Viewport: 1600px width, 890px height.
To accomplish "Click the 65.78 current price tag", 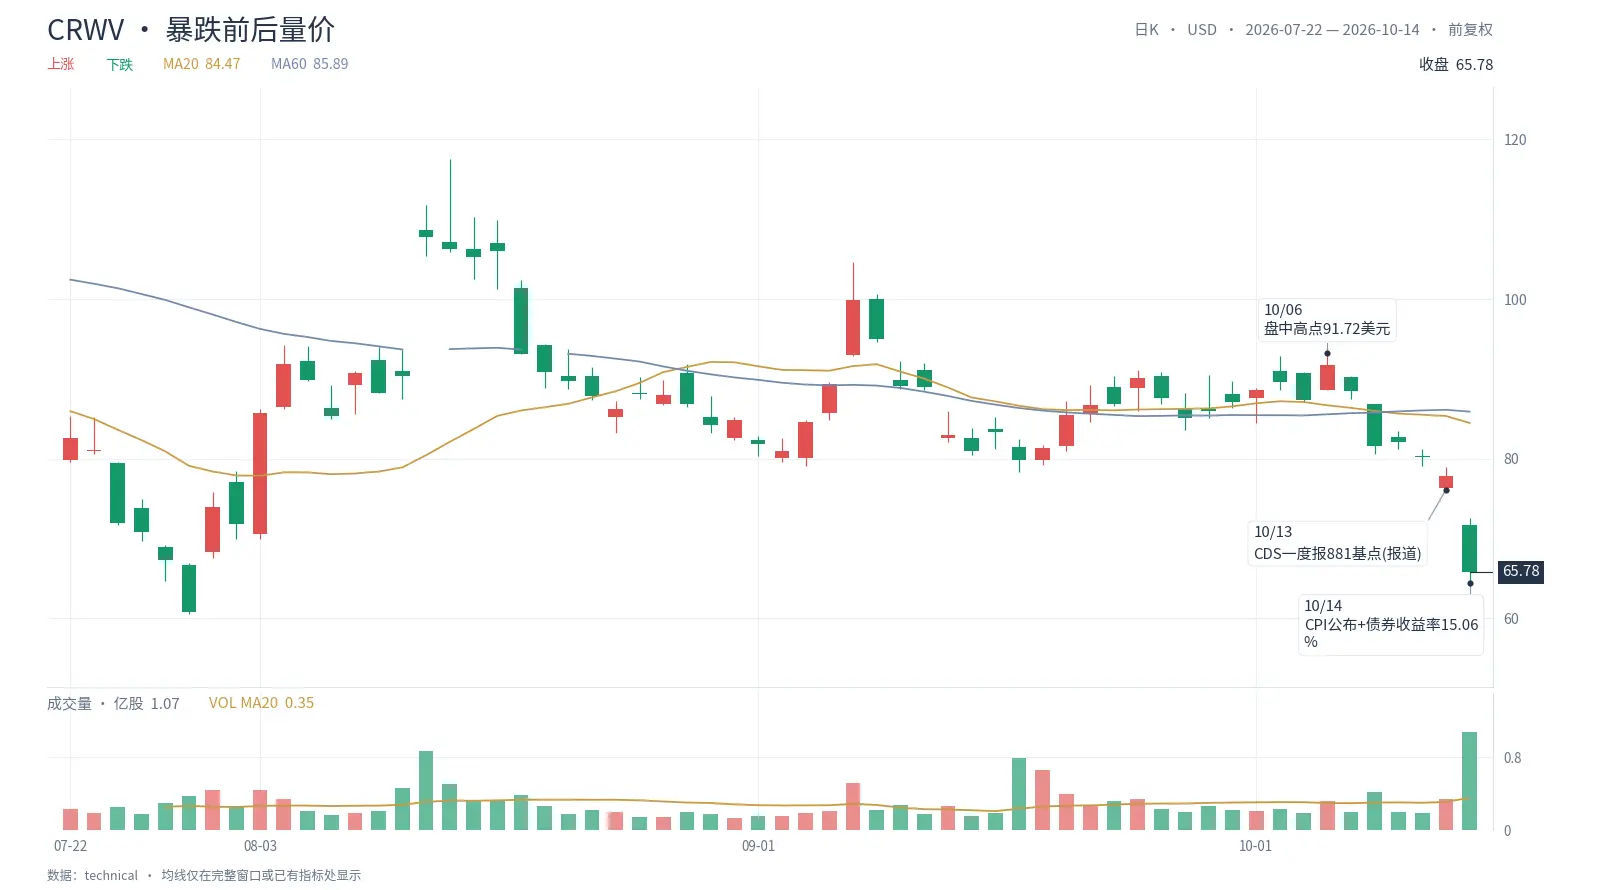I will pos(1521,571).
